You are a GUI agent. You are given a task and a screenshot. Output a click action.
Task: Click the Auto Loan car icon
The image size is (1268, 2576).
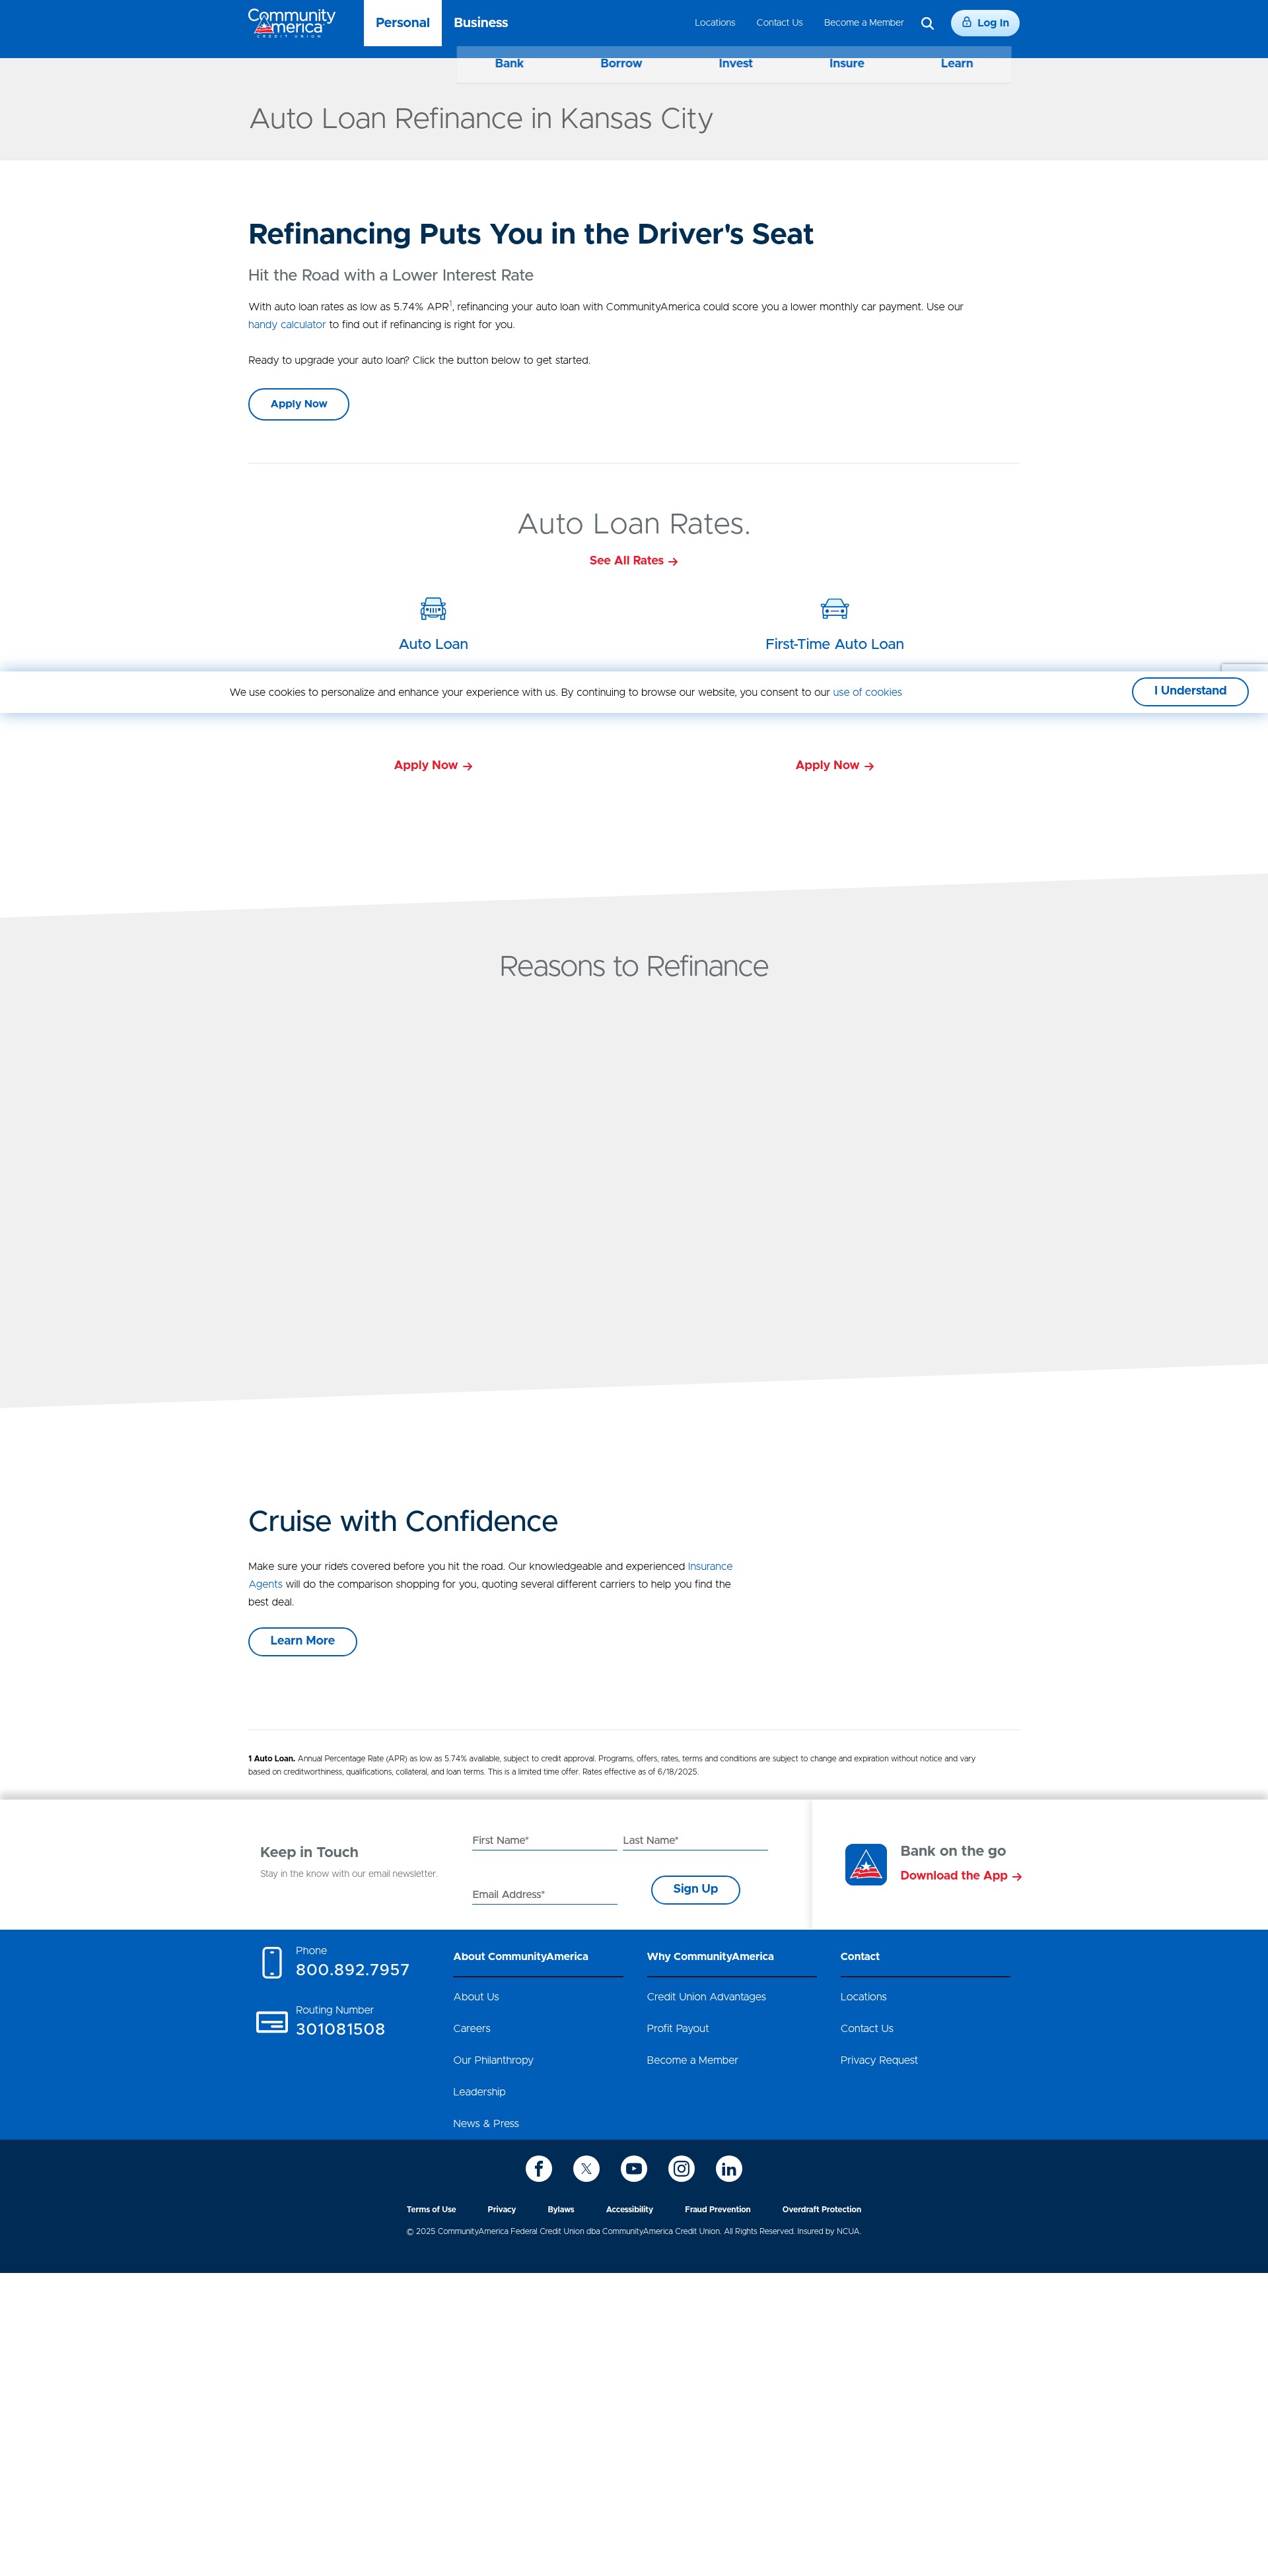coord(433,608)
